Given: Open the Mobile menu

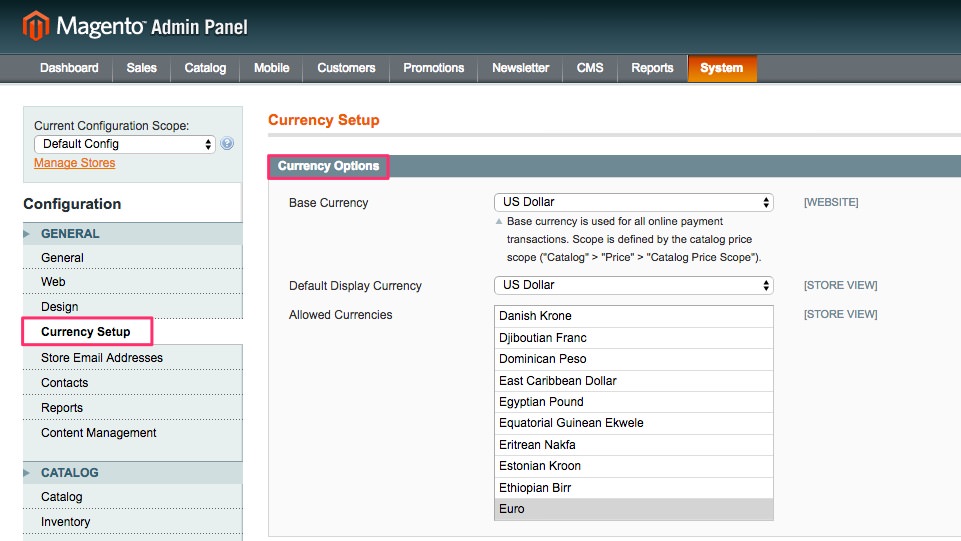Looking at the screenshot, I should pos(272,68).
